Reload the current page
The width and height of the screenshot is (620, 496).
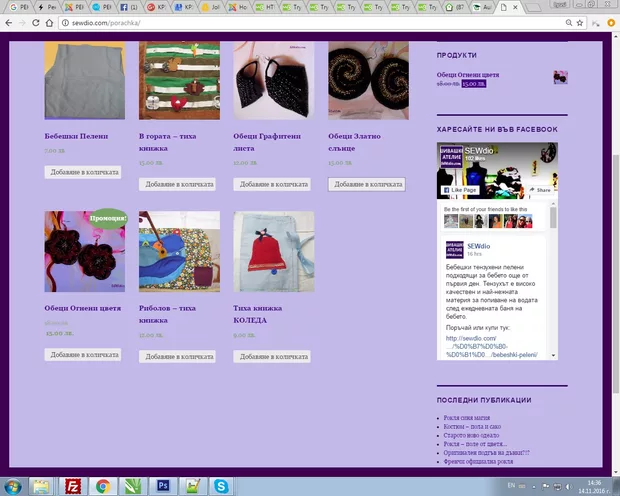pos(36,23)
